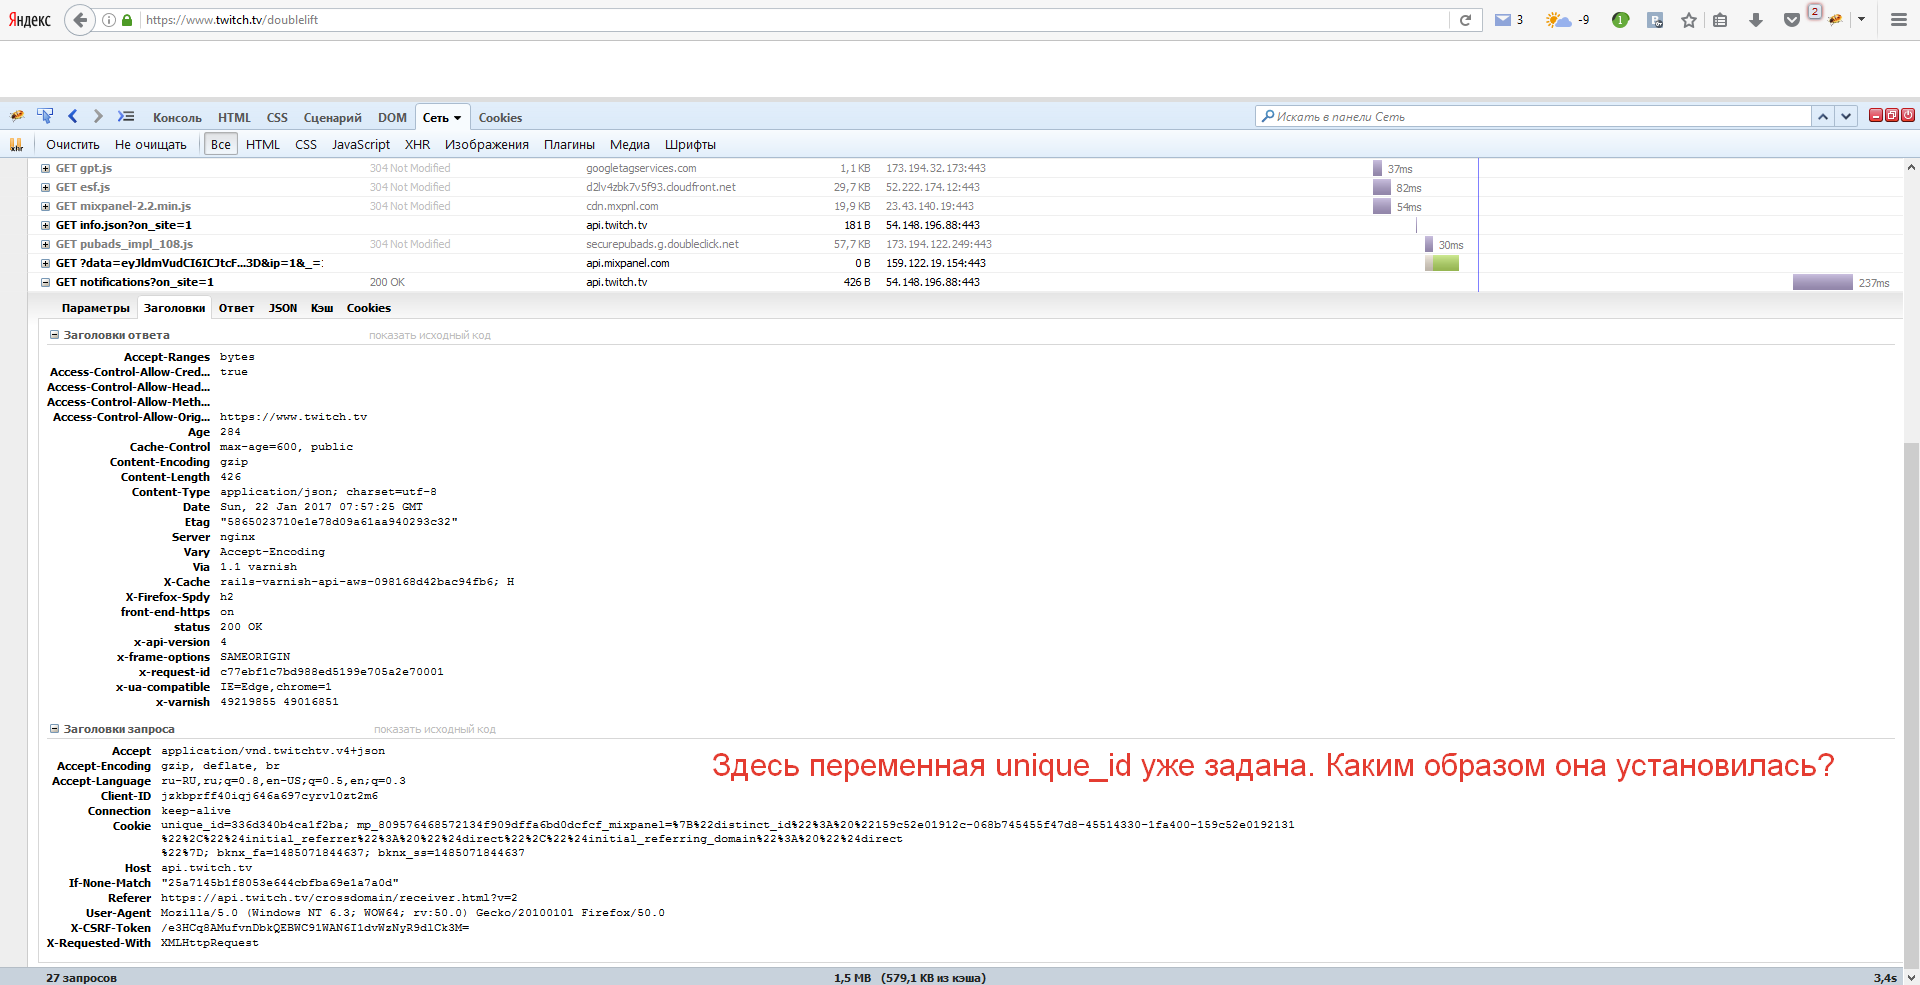Reload the page with the refresh icon
Image resolution: width=1920 pixels, height=985 pixels.
[1465, 20]
